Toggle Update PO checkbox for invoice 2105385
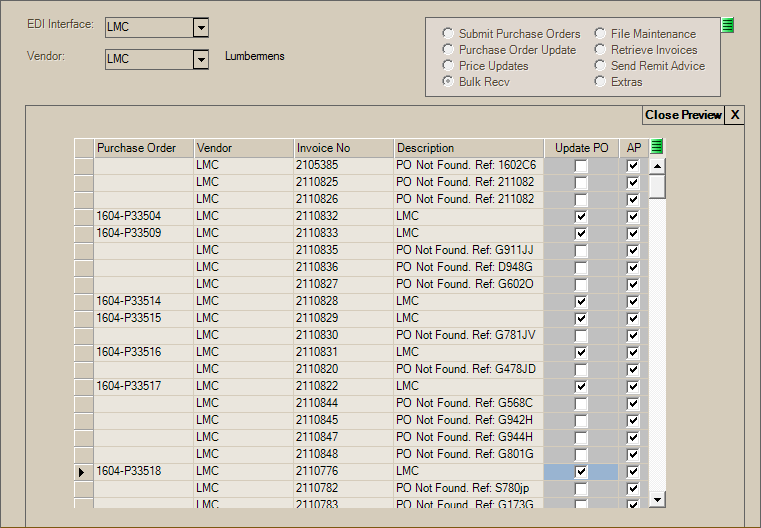 [x=581, y=166]
